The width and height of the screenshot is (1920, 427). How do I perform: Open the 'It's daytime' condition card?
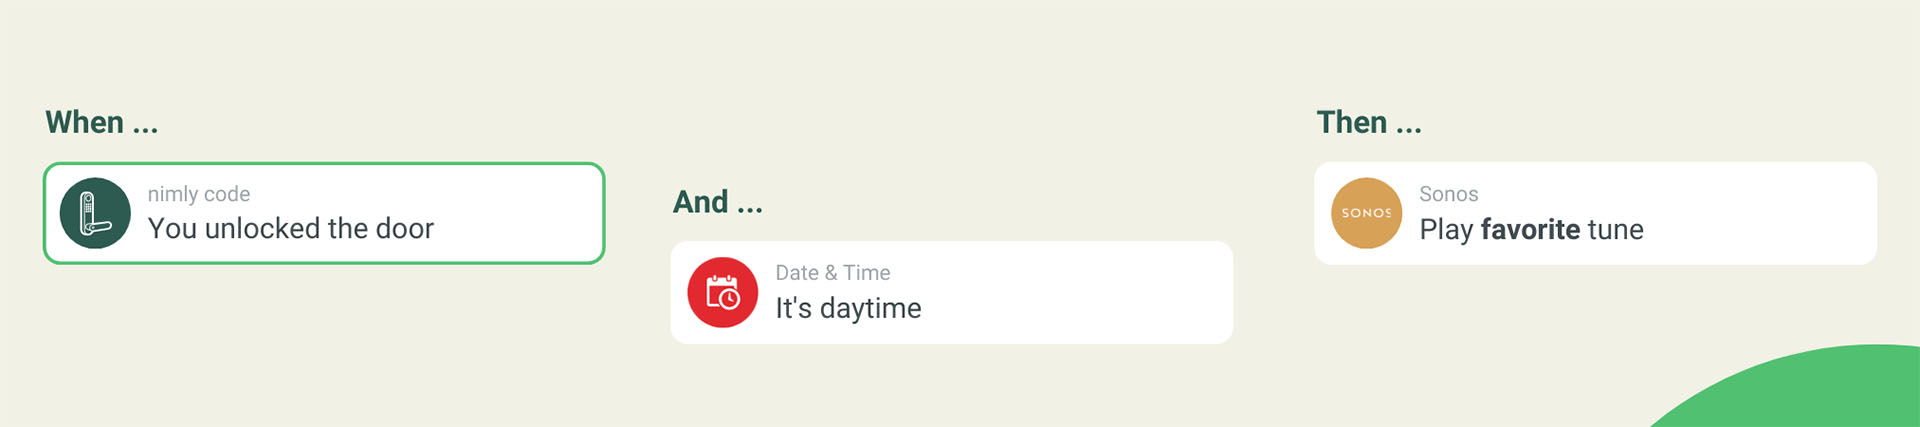tap(951, 292)
